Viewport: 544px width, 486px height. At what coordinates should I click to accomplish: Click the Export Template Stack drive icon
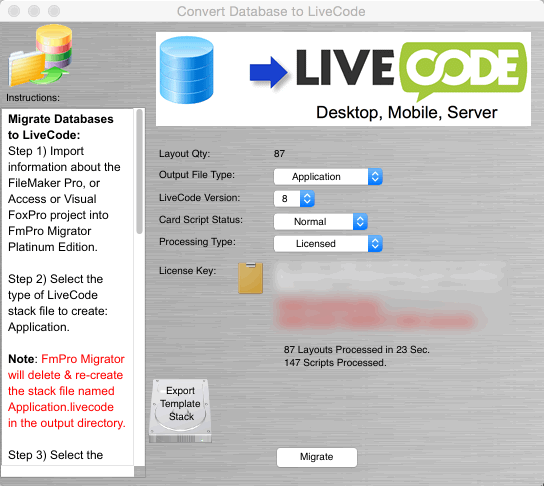click(x=180, y=411)
